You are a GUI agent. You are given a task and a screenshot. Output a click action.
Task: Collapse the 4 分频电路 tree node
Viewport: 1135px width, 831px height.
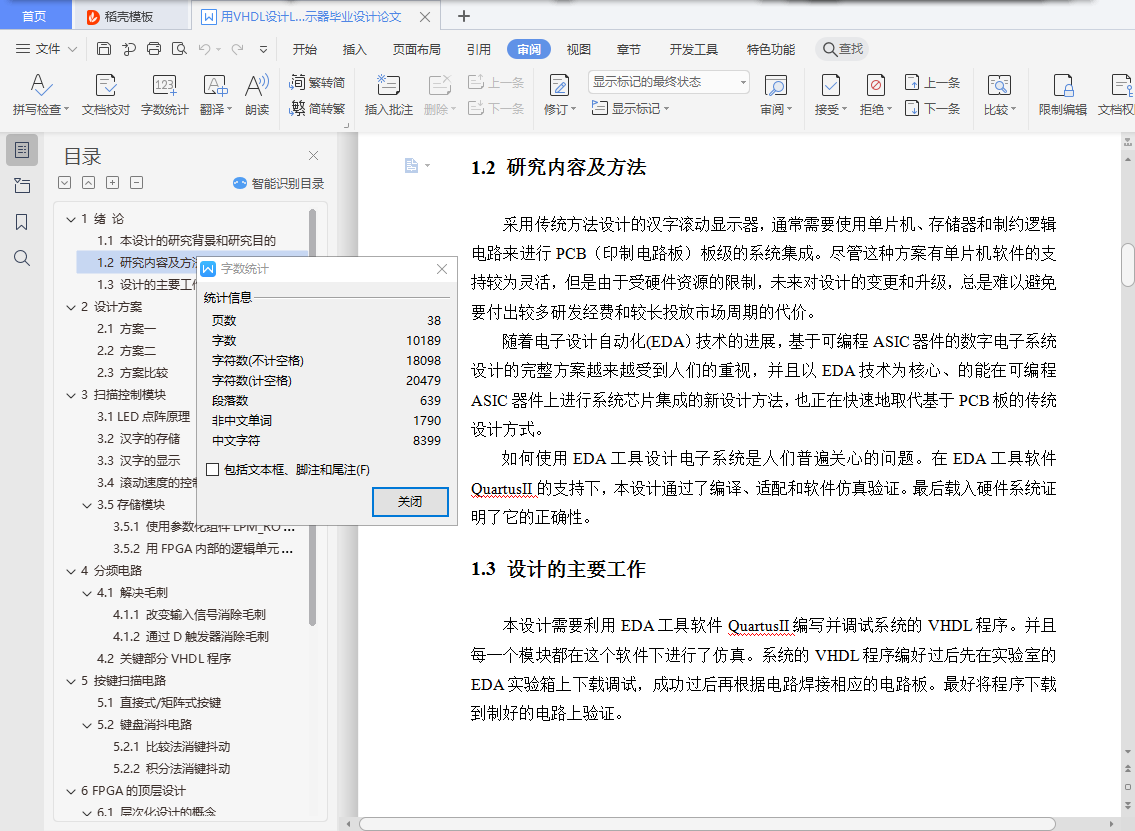(x=71, y=570)
